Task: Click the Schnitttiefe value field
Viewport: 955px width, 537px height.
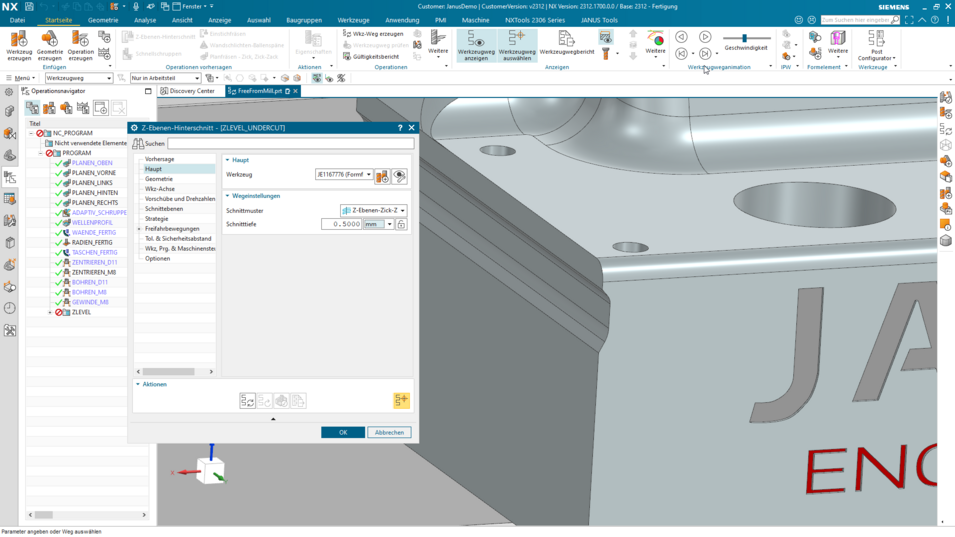Action: pyautogui.click(x=341, y=224)
